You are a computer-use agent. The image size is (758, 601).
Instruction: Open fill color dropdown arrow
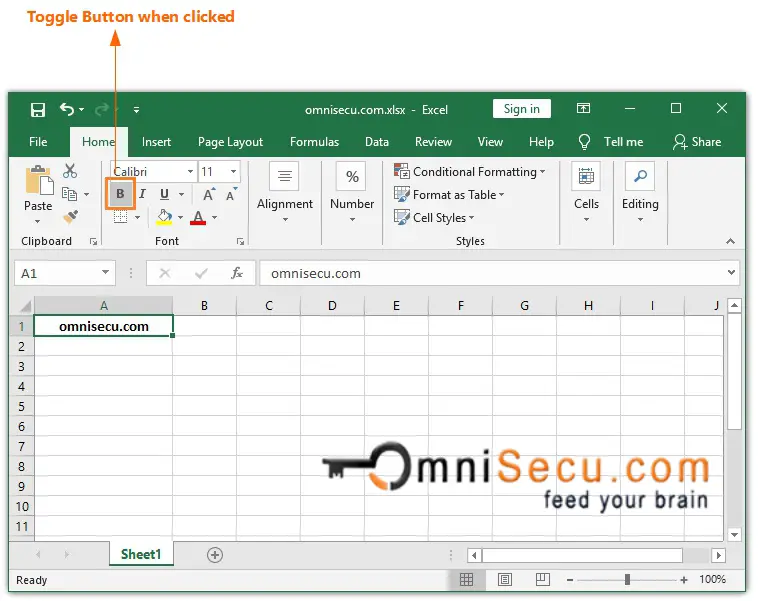[180, 218]
